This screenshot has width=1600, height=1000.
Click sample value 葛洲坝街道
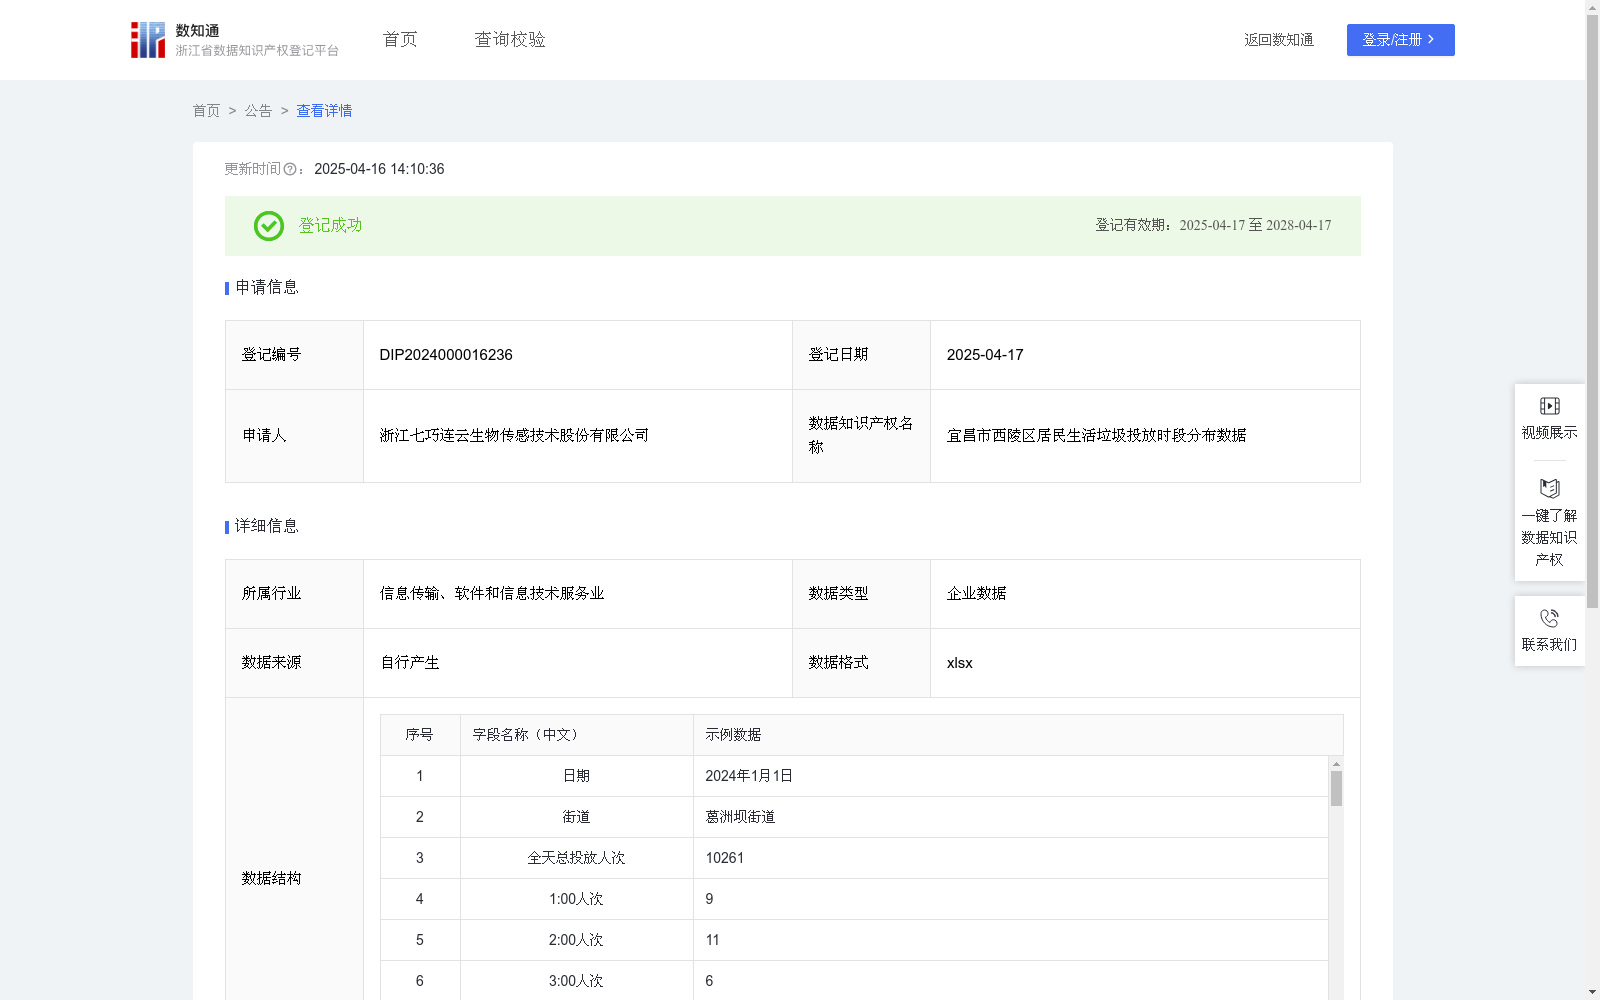pos(740,817)
